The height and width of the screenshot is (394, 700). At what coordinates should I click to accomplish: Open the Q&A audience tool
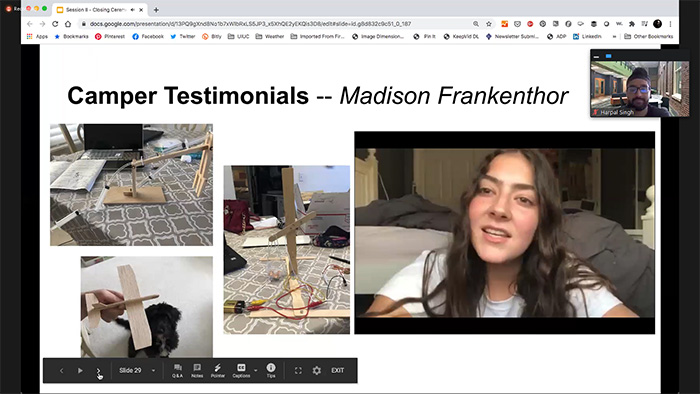177,371
